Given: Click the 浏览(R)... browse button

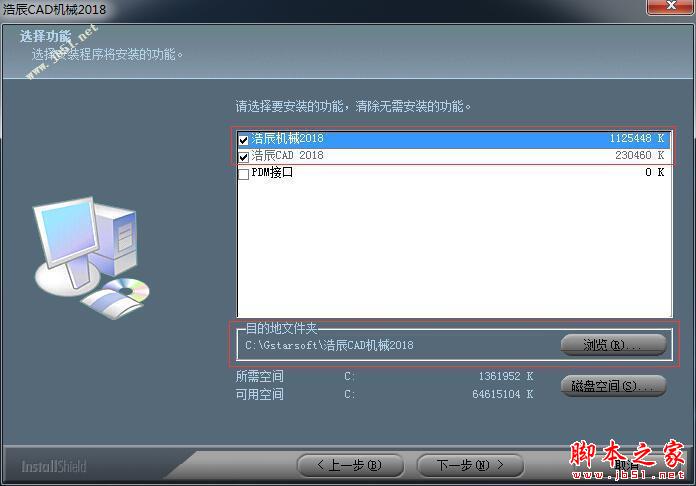Looking at the screenshot, I should coord(613,344).
